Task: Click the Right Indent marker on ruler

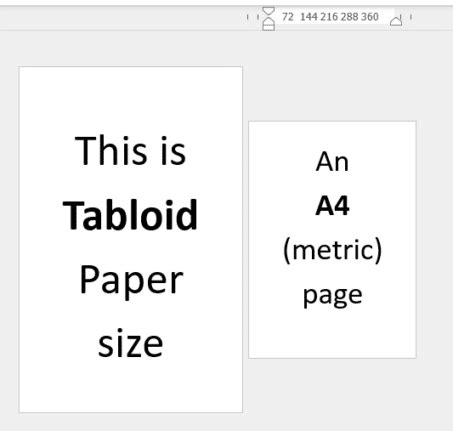Action: (396, 20)
